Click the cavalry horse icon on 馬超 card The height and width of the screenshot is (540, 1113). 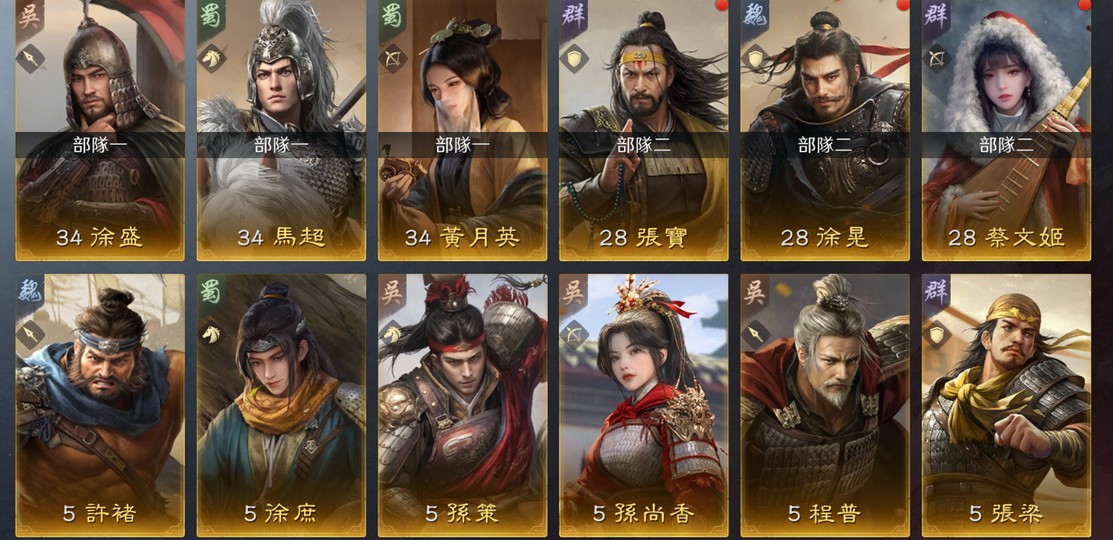(x=212, y=59)
